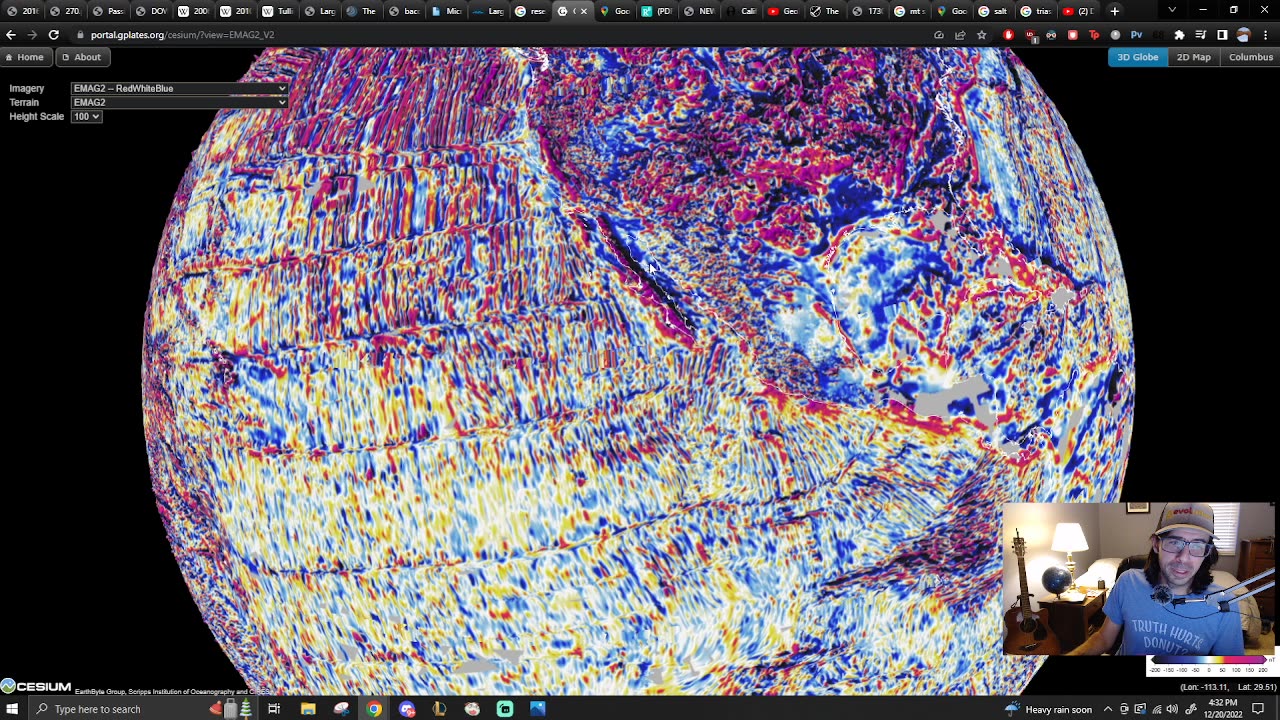Screen dimensions: 1280x720
Task: Switch to the 'Calif' browser tab
Action: pyautogui.click(x=740, y=11)
